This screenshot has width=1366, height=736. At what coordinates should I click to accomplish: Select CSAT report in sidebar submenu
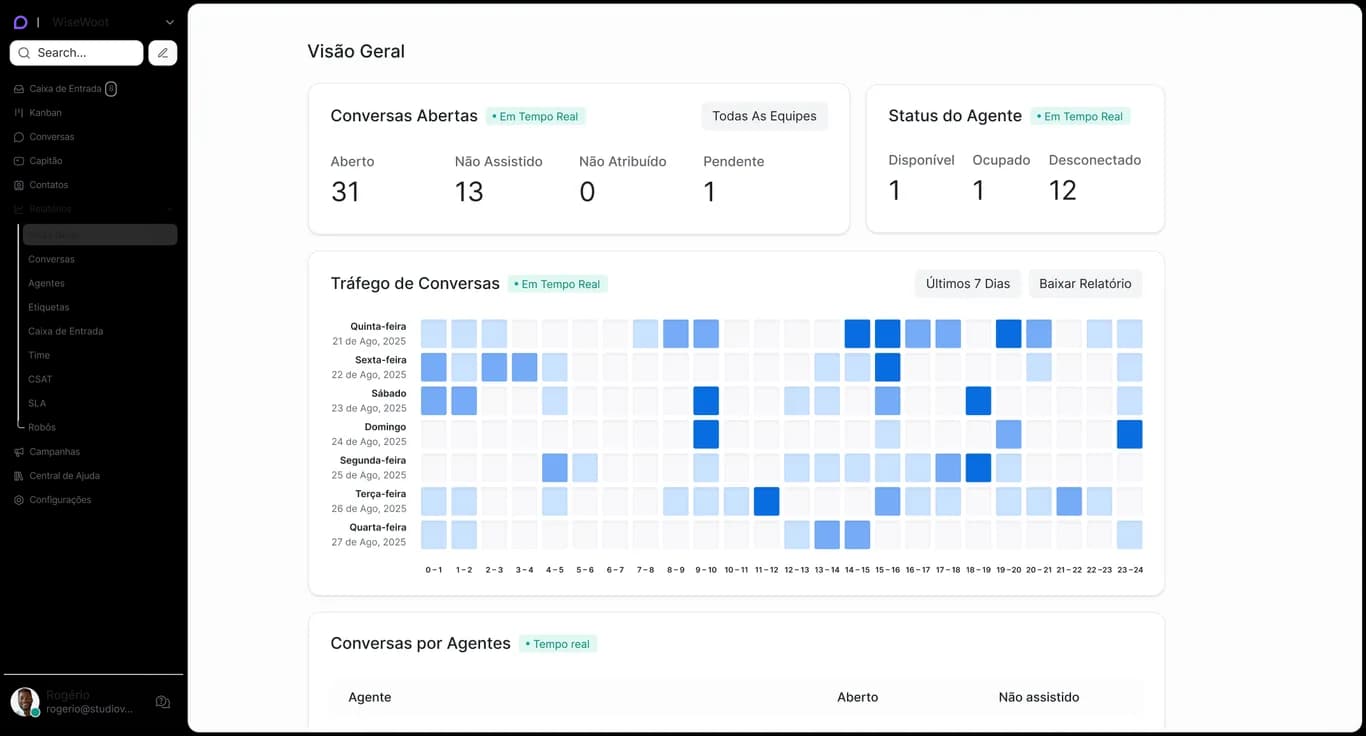pyautogui.click(x=40, y=379)
